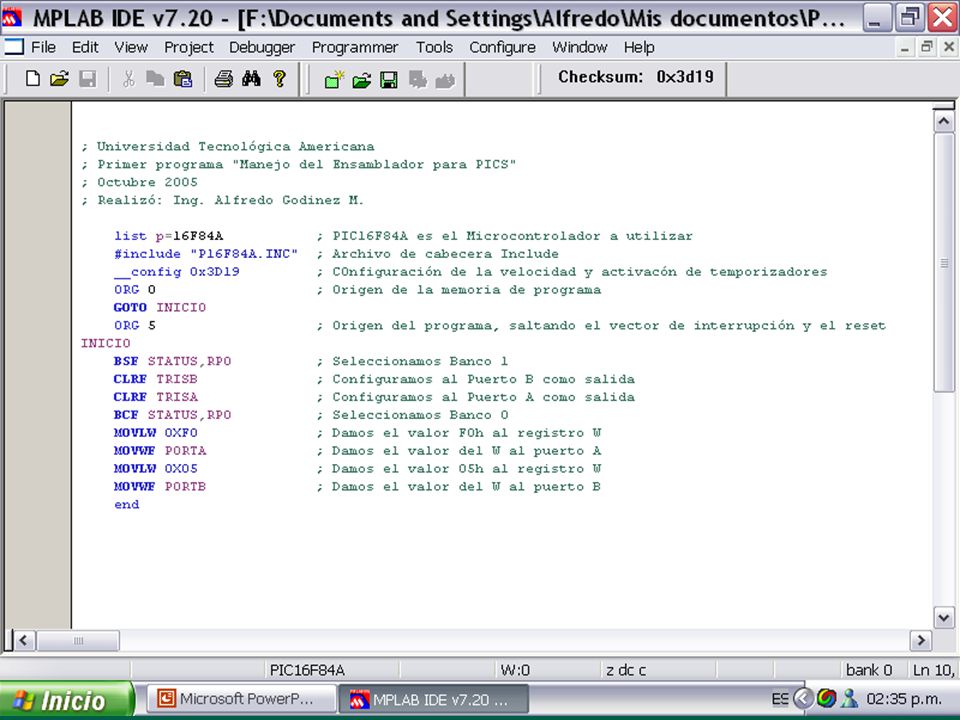Open the View menu

(x=131, y=47)
